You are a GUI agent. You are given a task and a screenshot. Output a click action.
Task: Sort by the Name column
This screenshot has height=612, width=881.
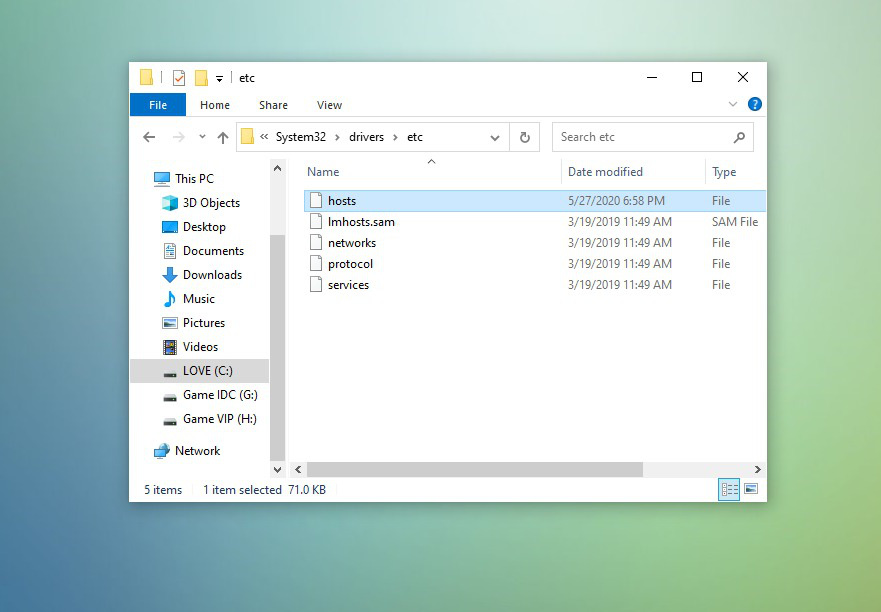tap(433, 172)
